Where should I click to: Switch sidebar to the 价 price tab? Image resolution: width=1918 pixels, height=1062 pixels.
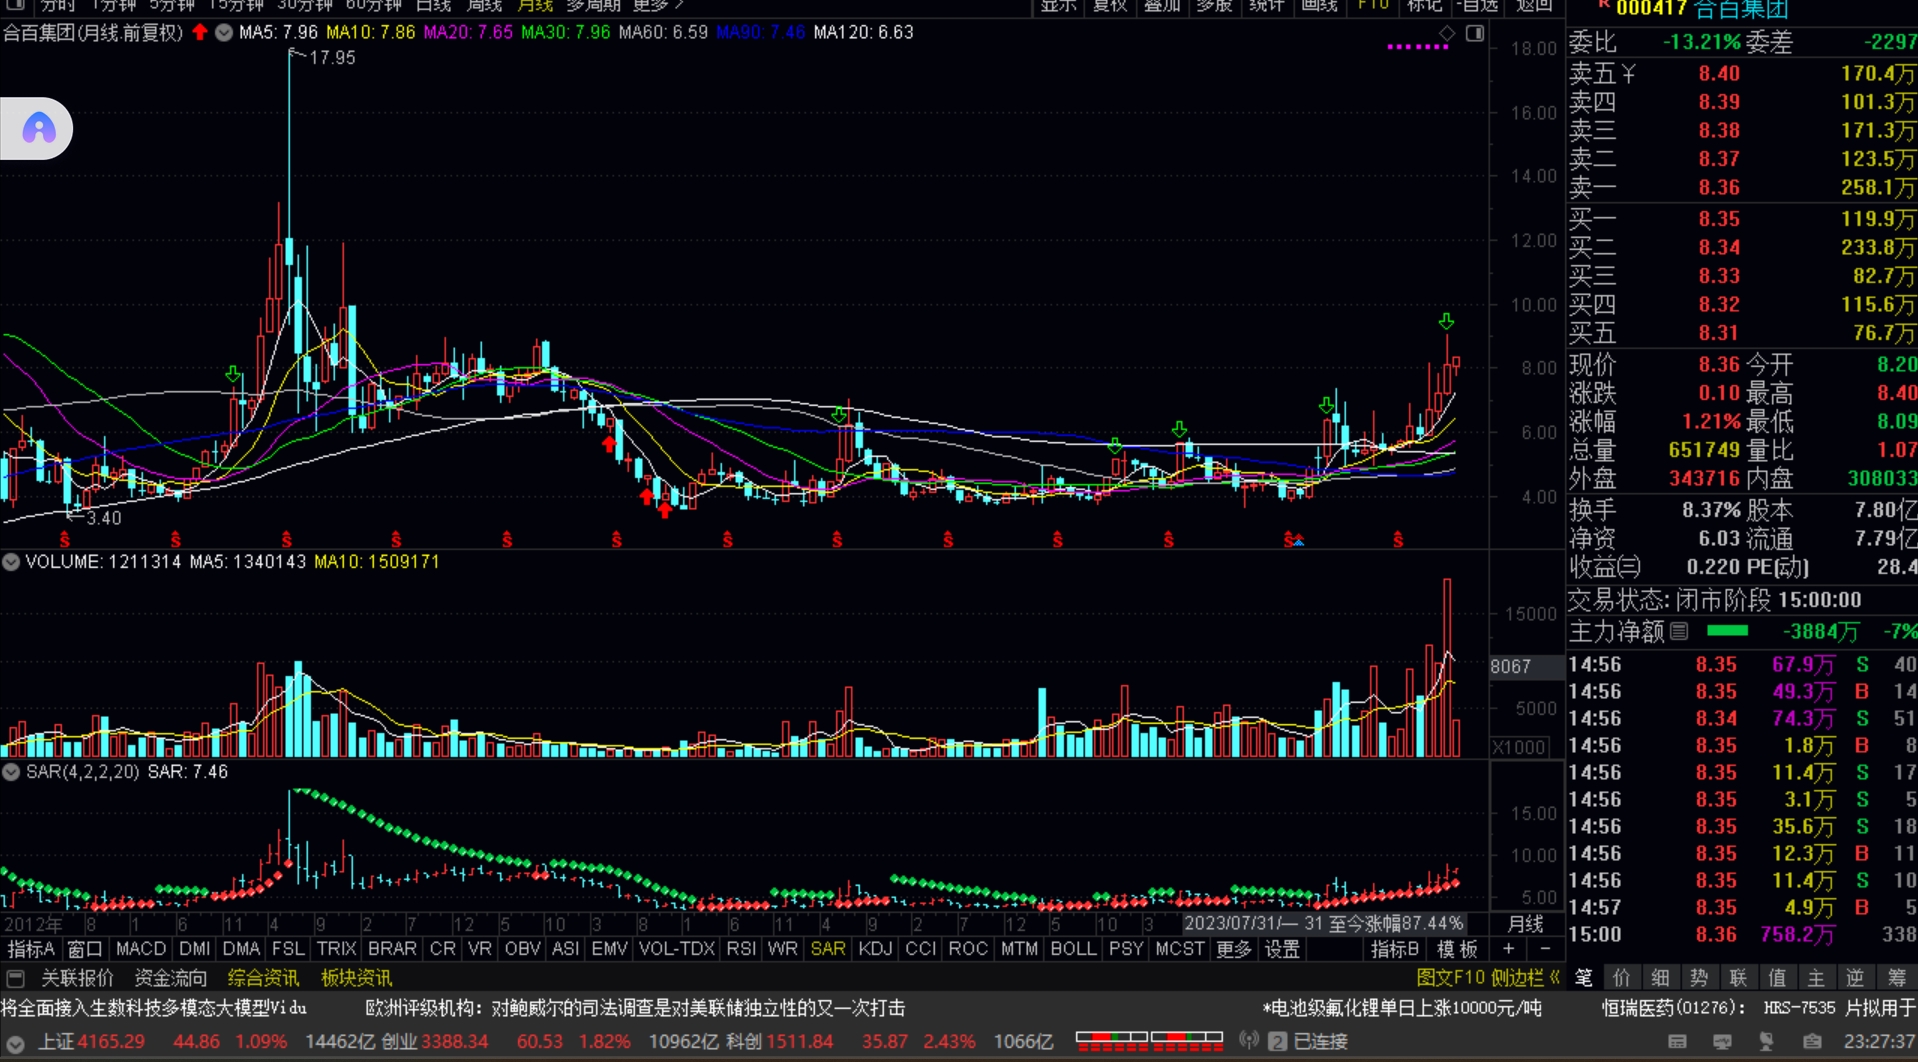1621,978
